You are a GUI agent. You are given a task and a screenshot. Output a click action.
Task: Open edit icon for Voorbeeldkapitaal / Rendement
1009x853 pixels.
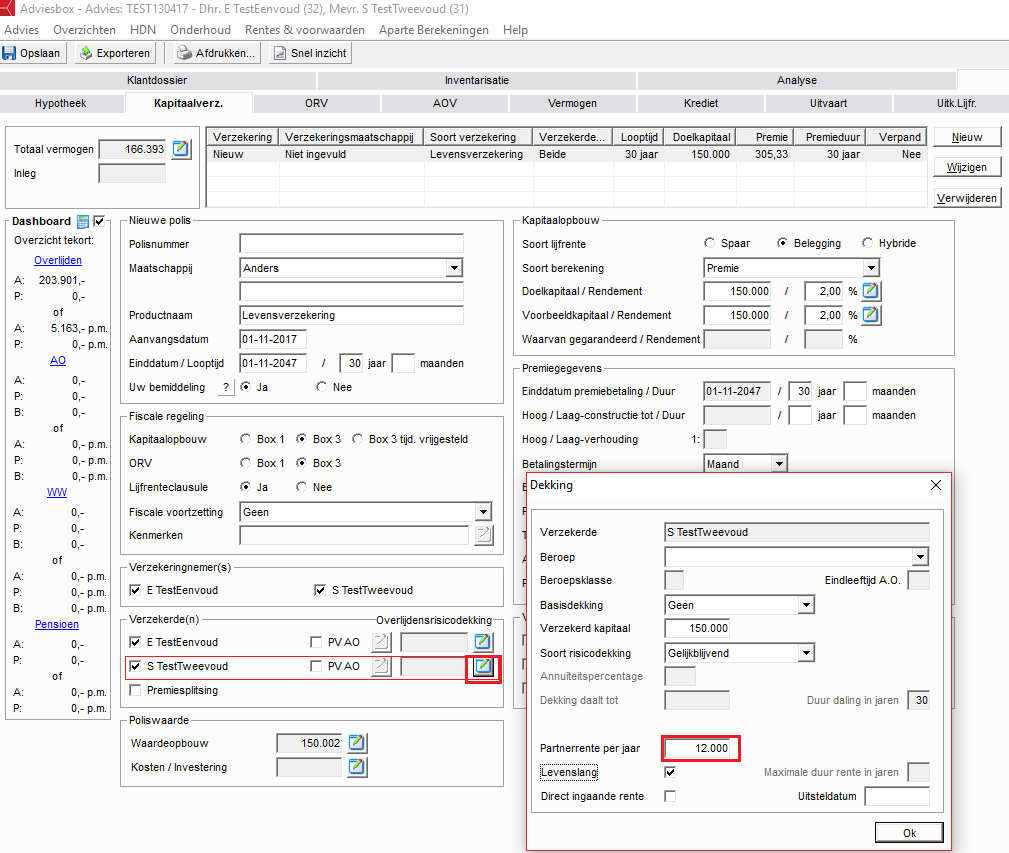click(871, 315)
